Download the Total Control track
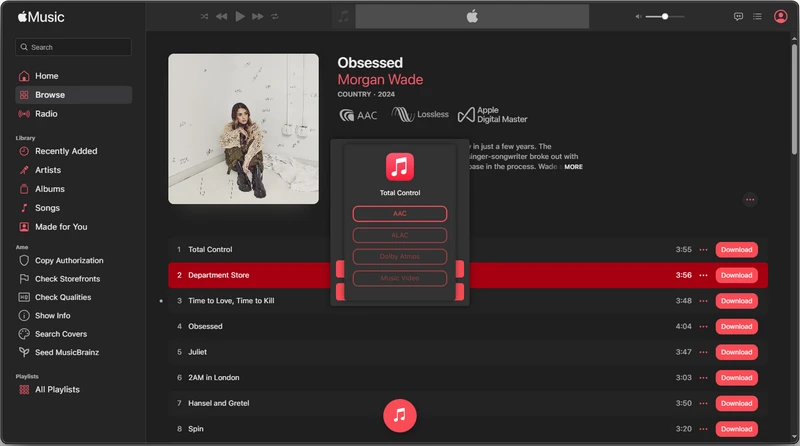Screen dimensions: 800x446 [736, 250]
